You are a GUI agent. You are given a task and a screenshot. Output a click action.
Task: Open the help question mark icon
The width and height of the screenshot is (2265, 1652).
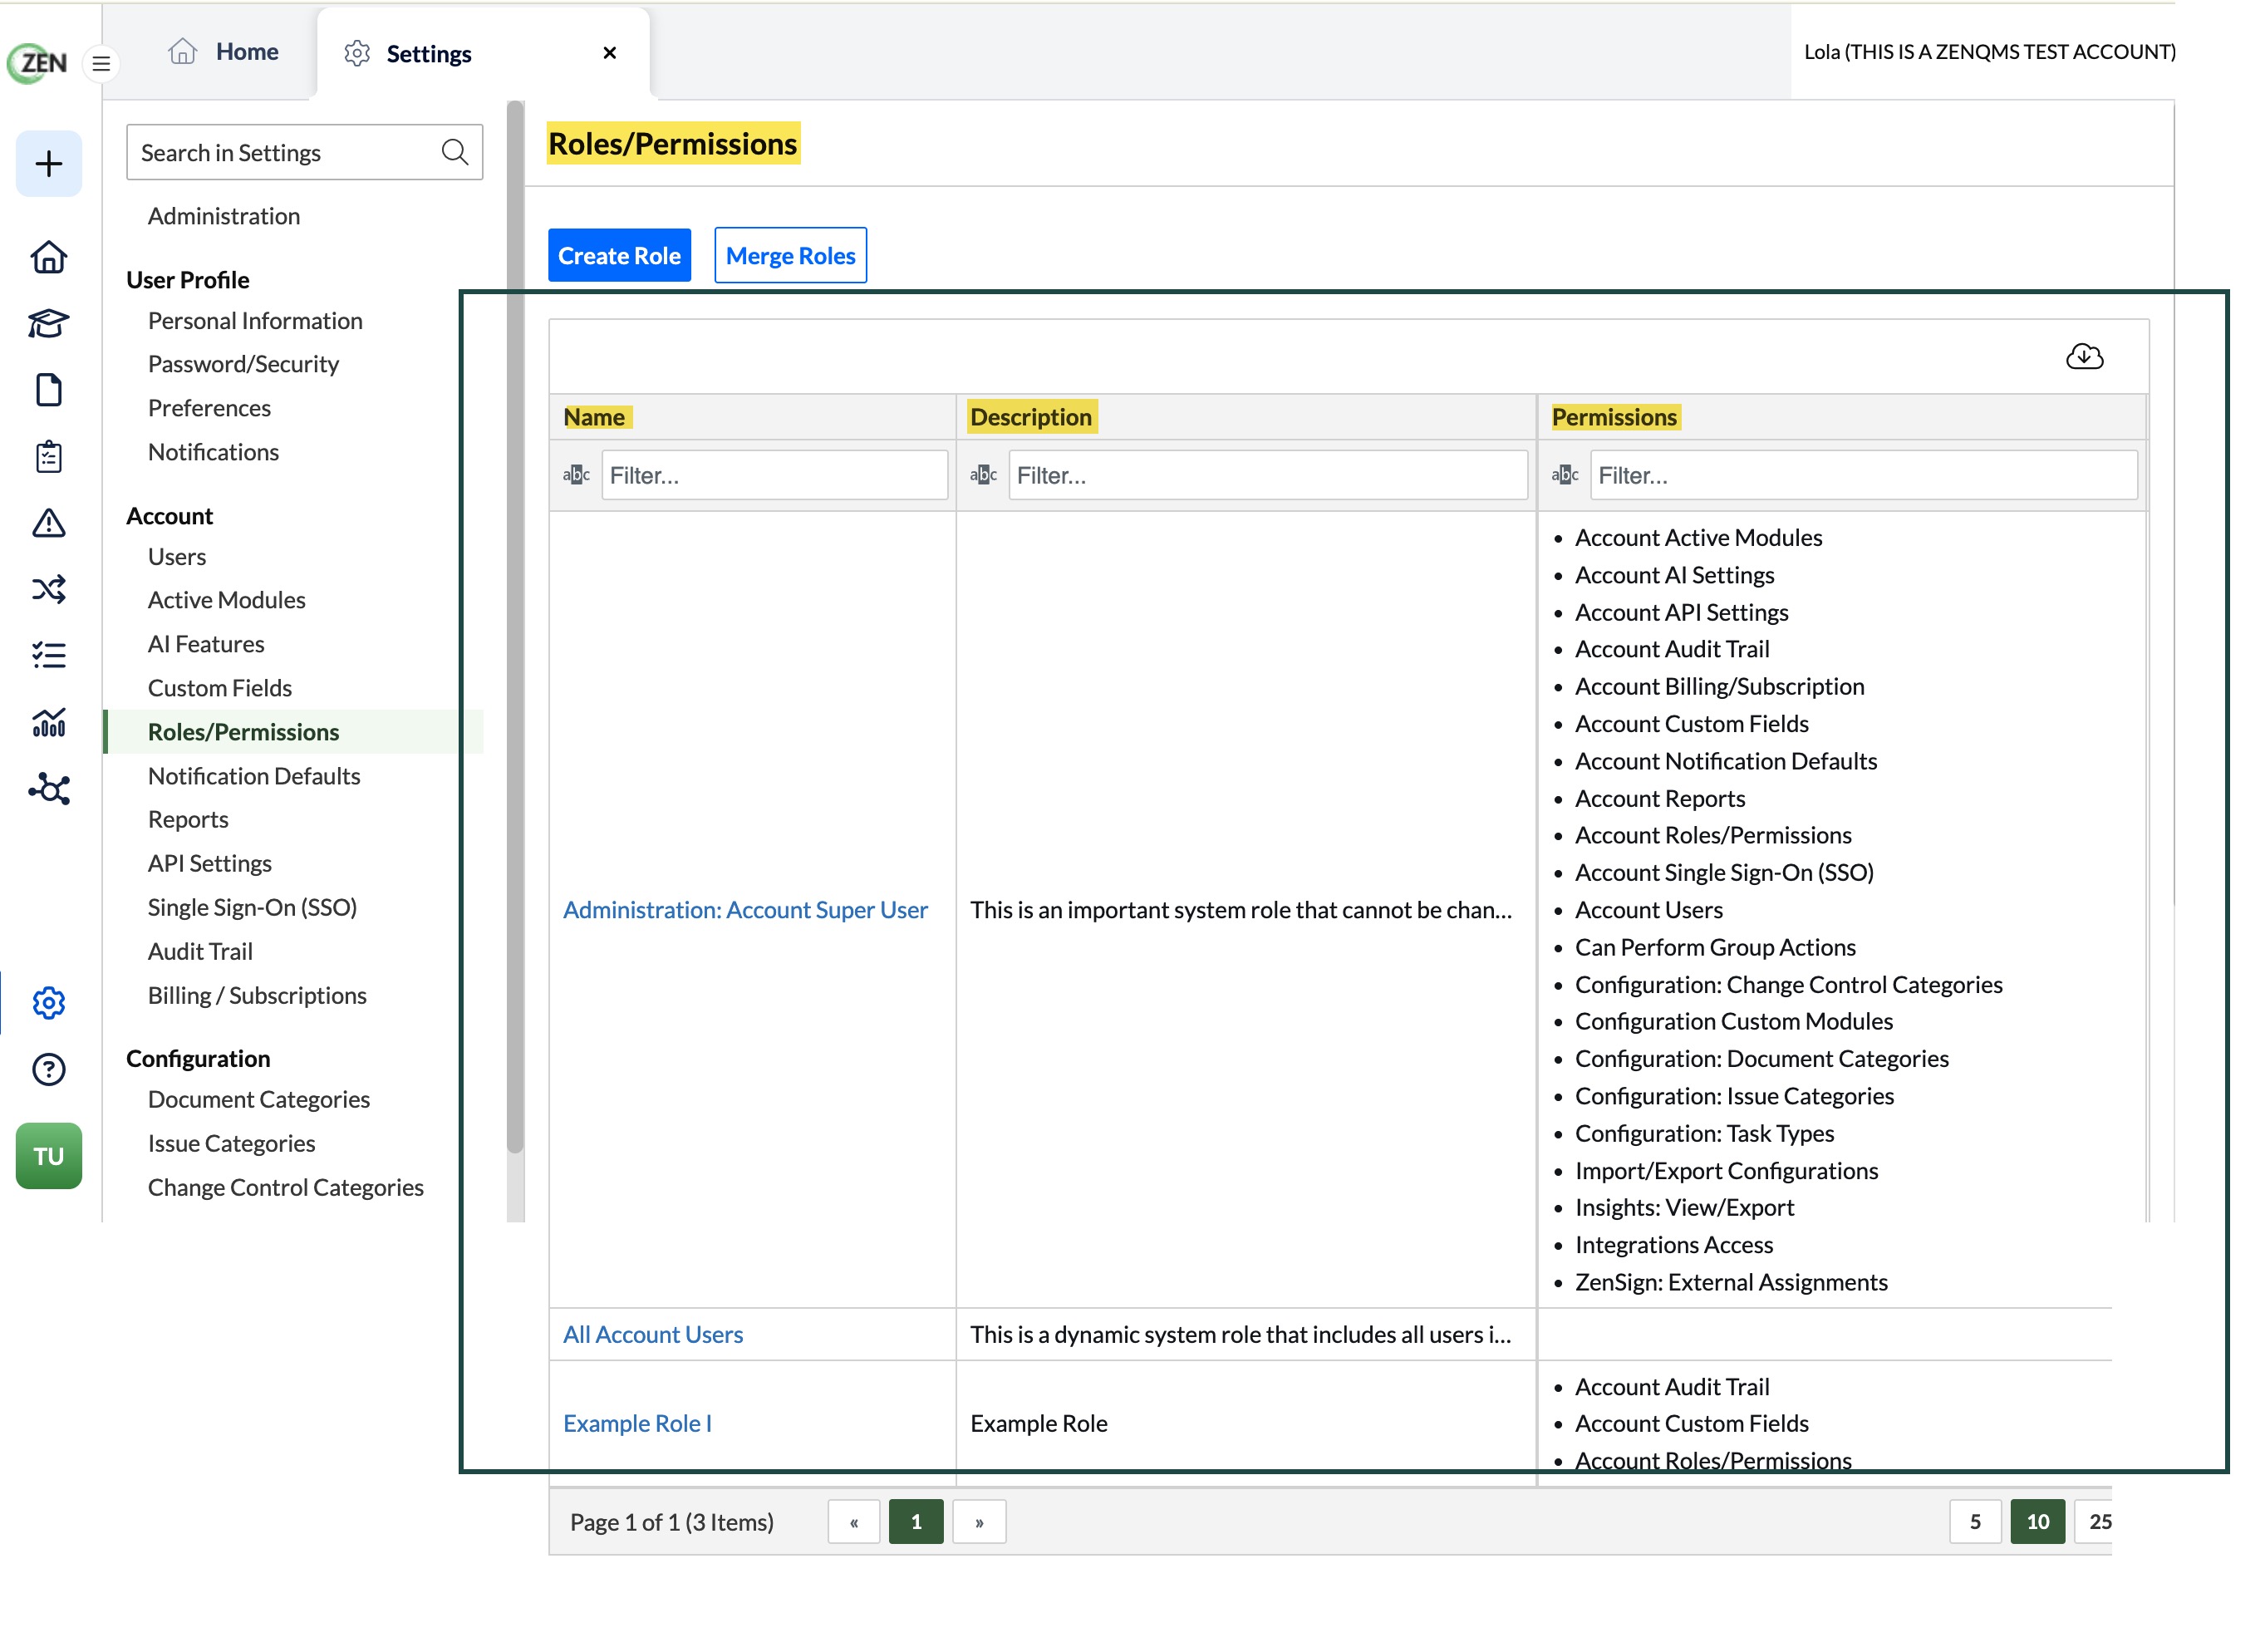click(48, 1070)
